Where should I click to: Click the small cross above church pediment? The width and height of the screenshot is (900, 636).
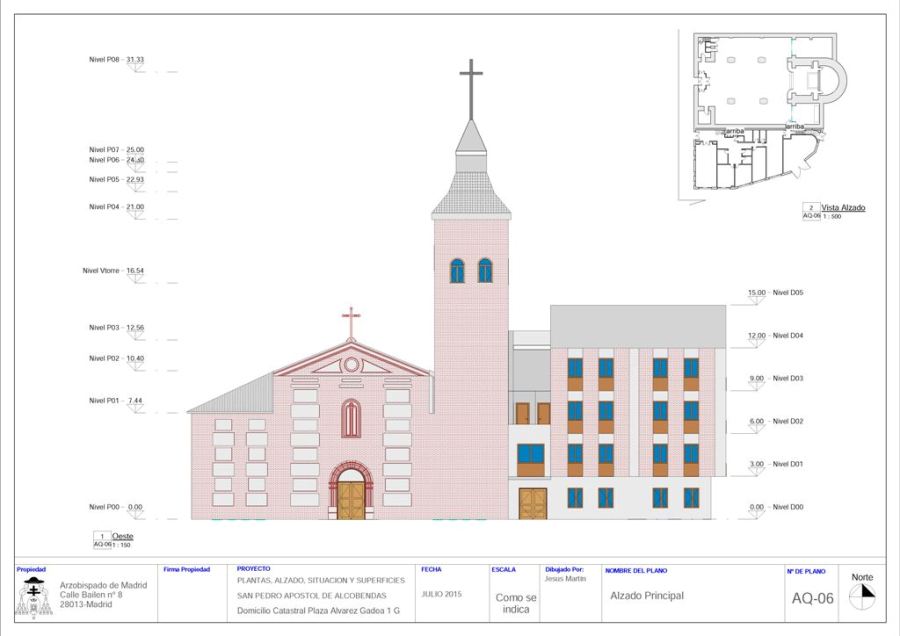351,322
